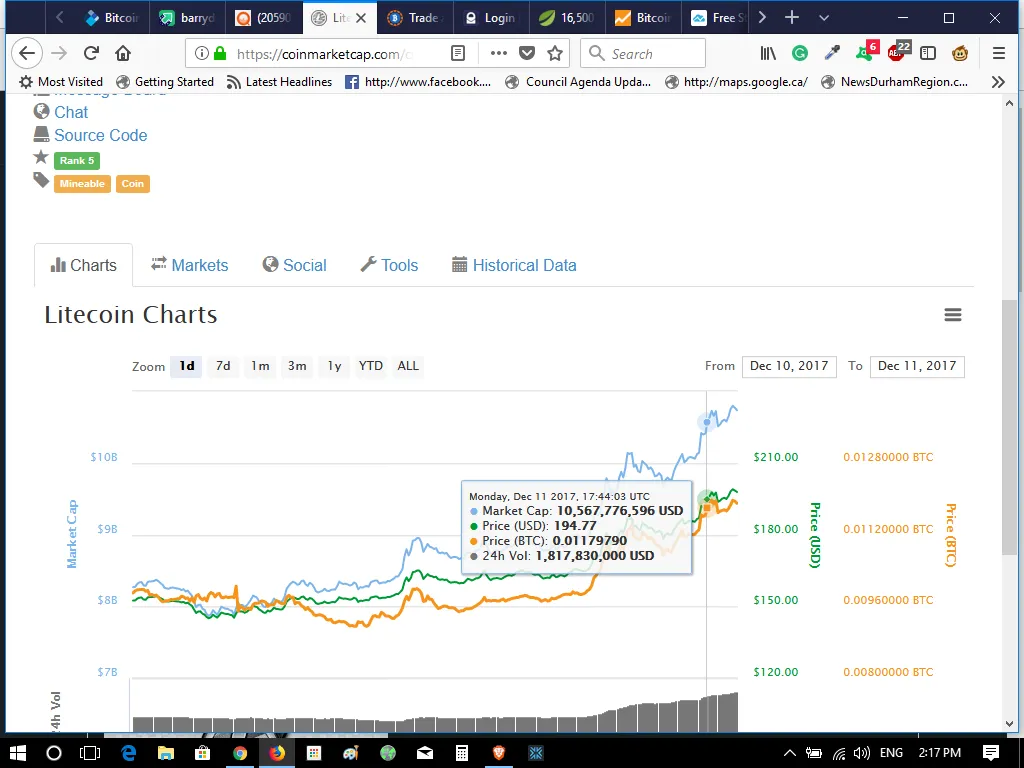This screenshot has height=768, width=1024.
Task: Set chart zoom to YTD
Action: (371, 366)
